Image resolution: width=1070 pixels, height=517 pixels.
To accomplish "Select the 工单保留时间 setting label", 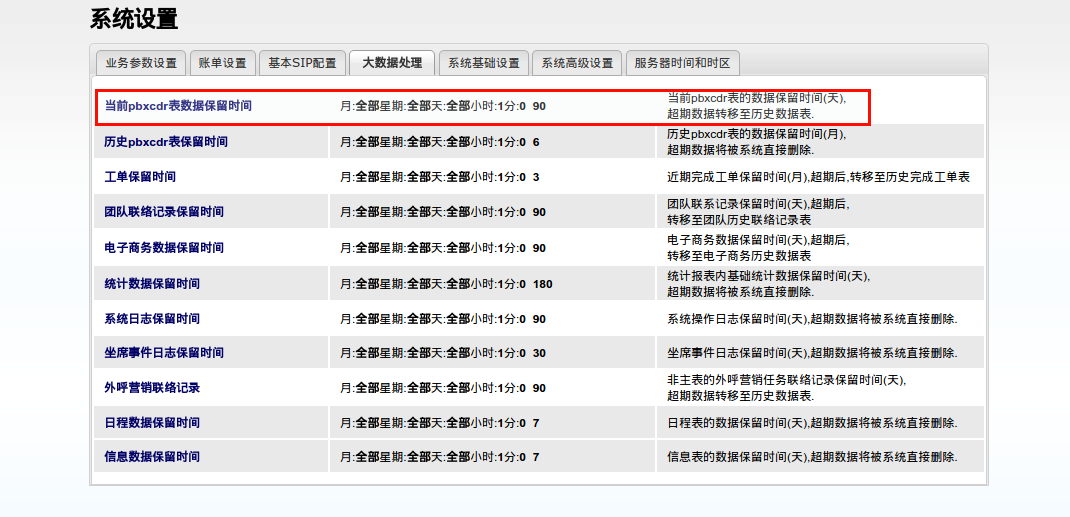I will click(140, 177).
